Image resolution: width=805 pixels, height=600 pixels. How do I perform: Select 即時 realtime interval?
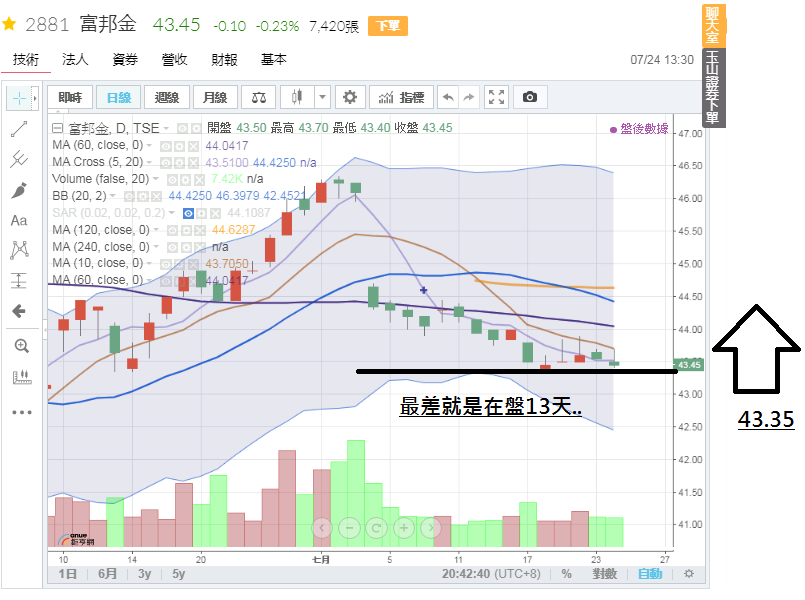tap(70, 97)
